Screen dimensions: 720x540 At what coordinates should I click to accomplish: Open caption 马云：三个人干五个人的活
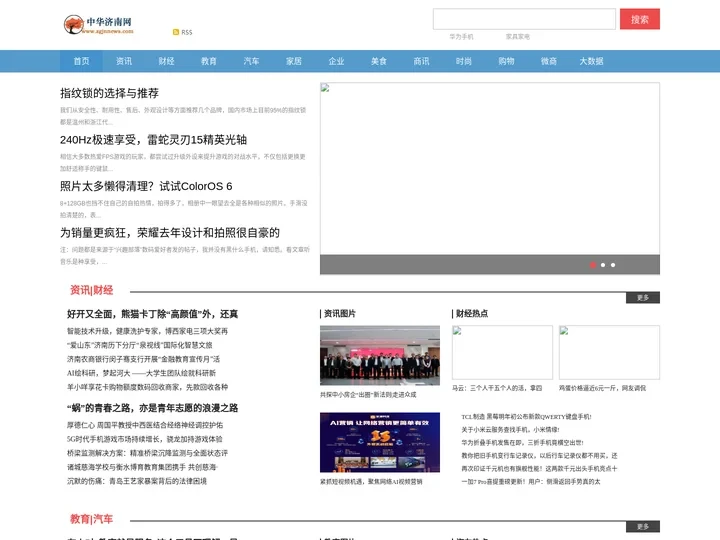tap(497, 388)
